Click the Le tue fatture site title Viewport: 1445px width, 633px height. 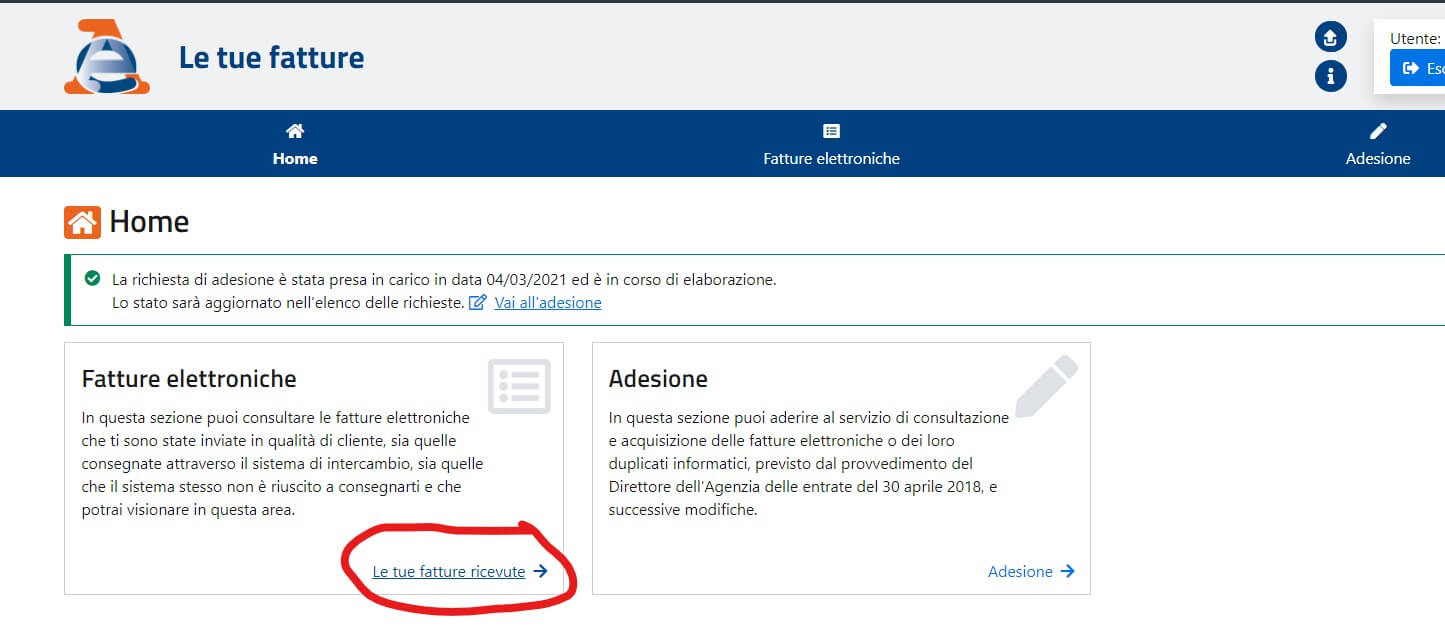pos(271,57)
